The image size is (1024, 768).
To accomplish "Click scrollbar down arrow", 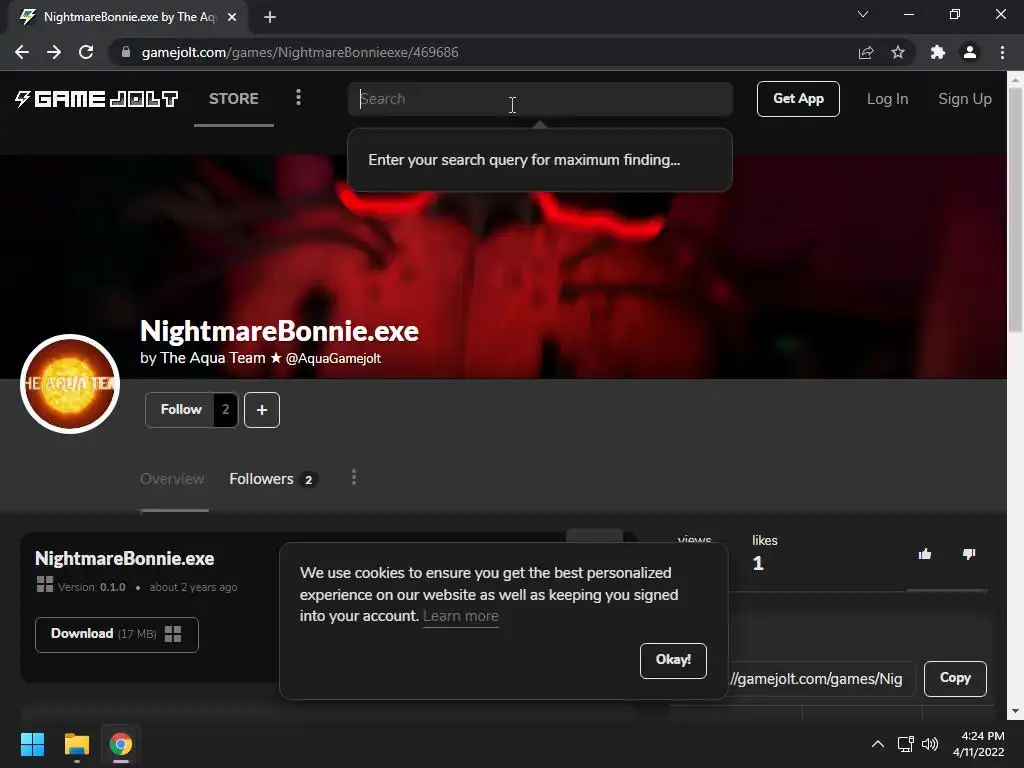I will [1015, 711].
